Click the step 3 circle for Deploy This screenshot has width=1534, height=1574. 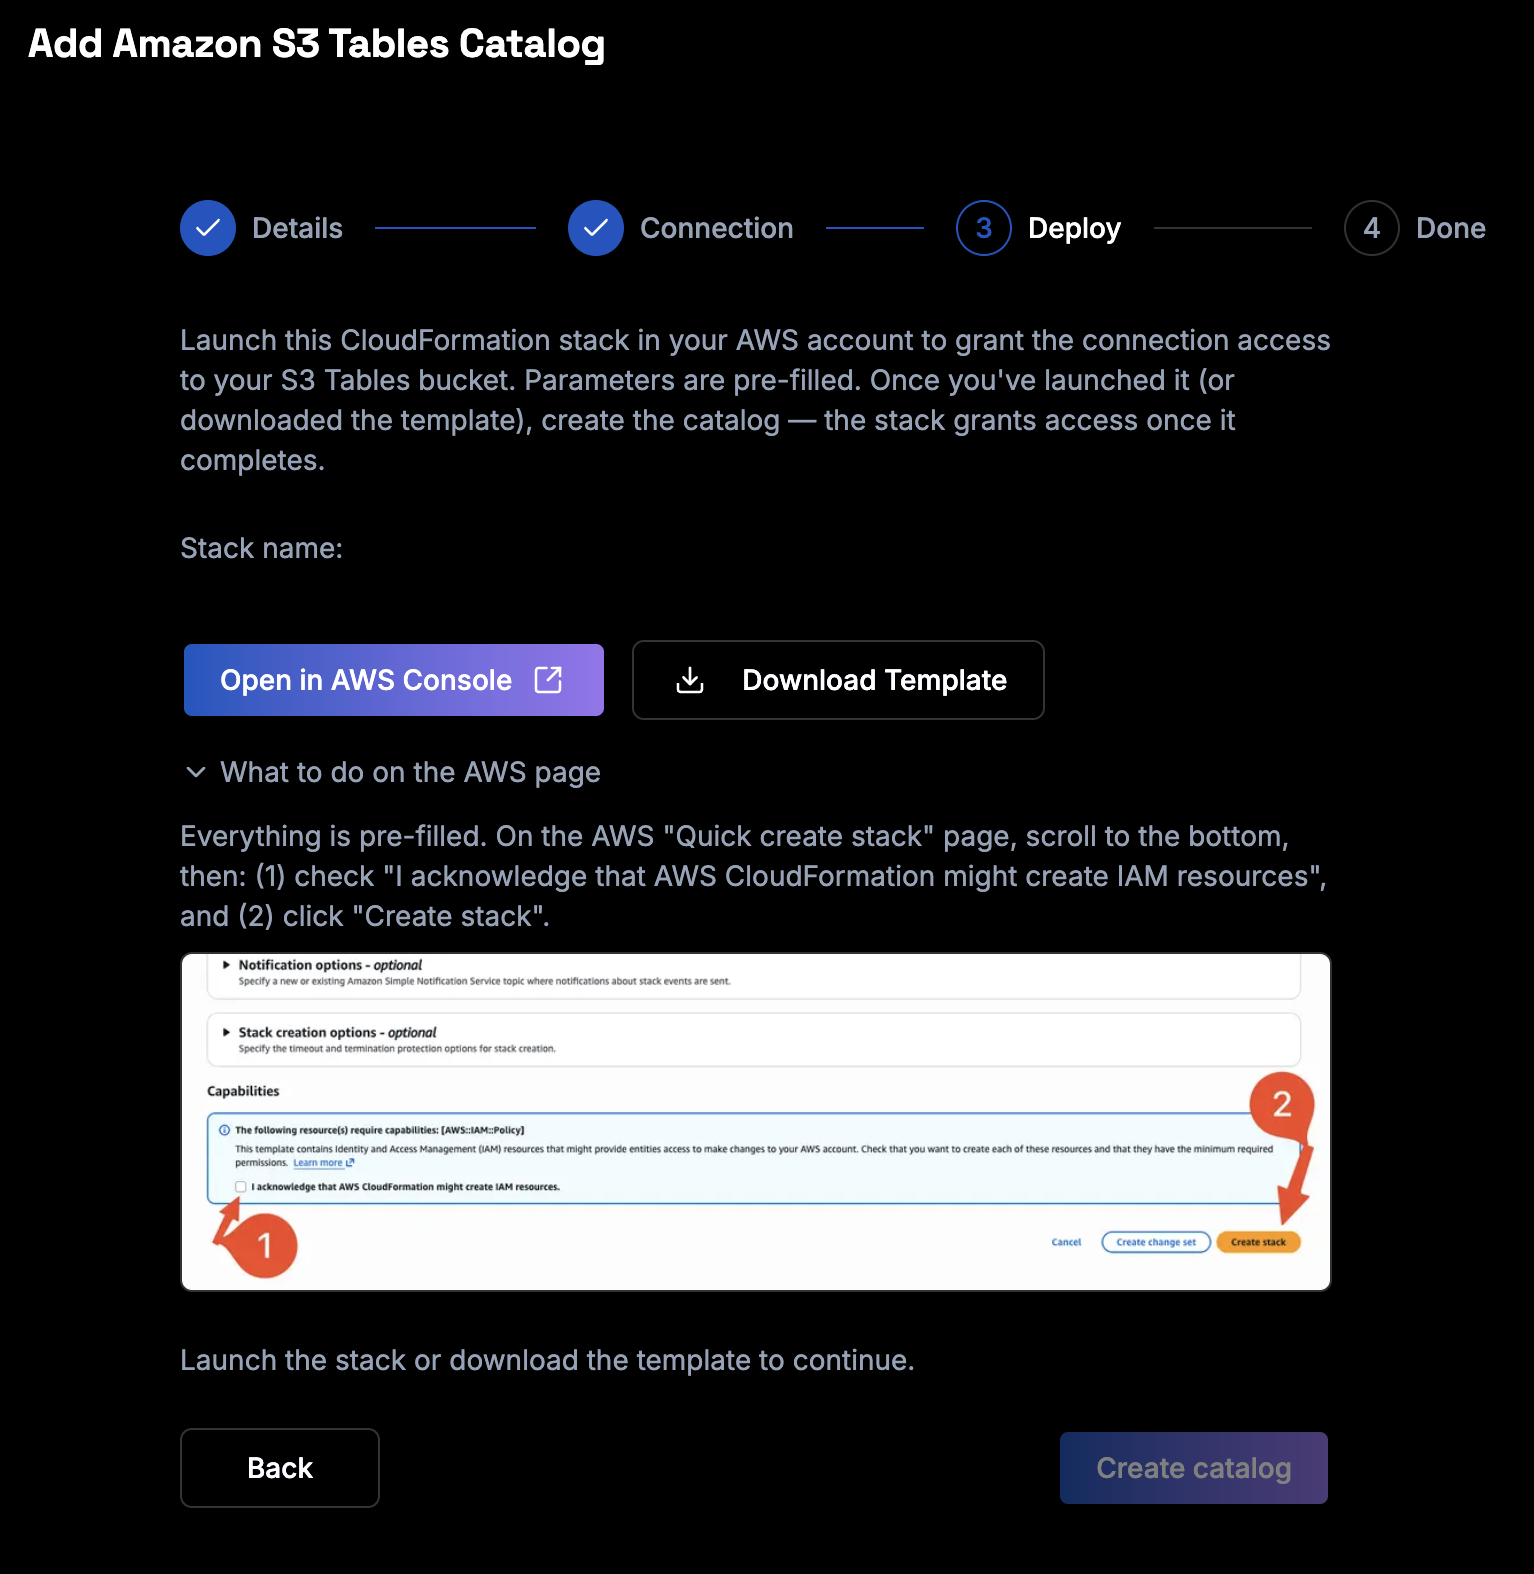tap(984, 228)
